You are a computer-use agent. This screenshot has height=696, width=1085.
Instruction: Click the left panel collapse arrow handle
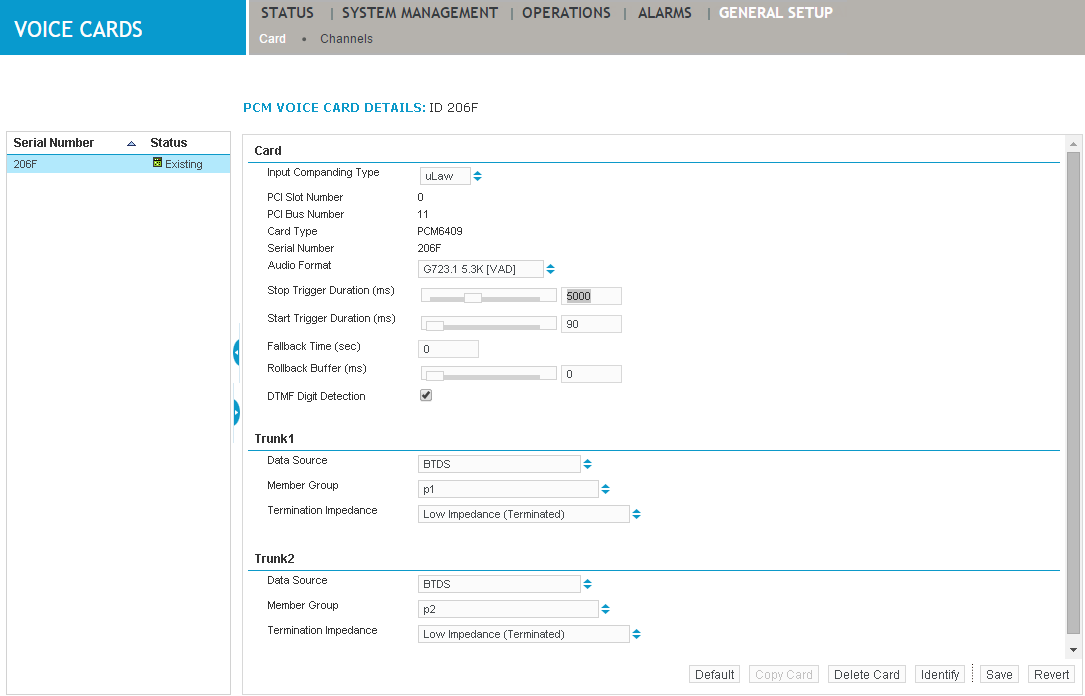pos(236,352)
